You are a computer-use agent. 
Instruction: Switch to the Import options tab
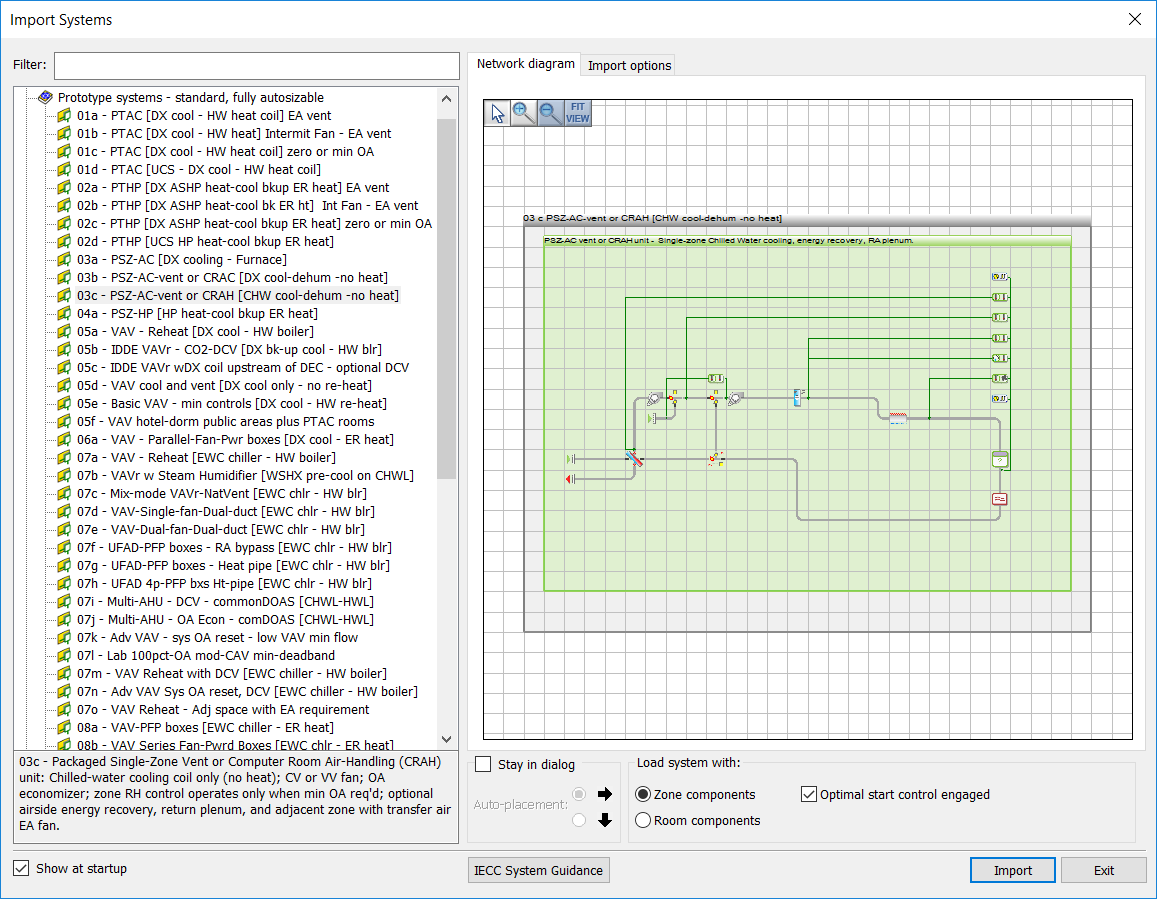pos(629,66)
